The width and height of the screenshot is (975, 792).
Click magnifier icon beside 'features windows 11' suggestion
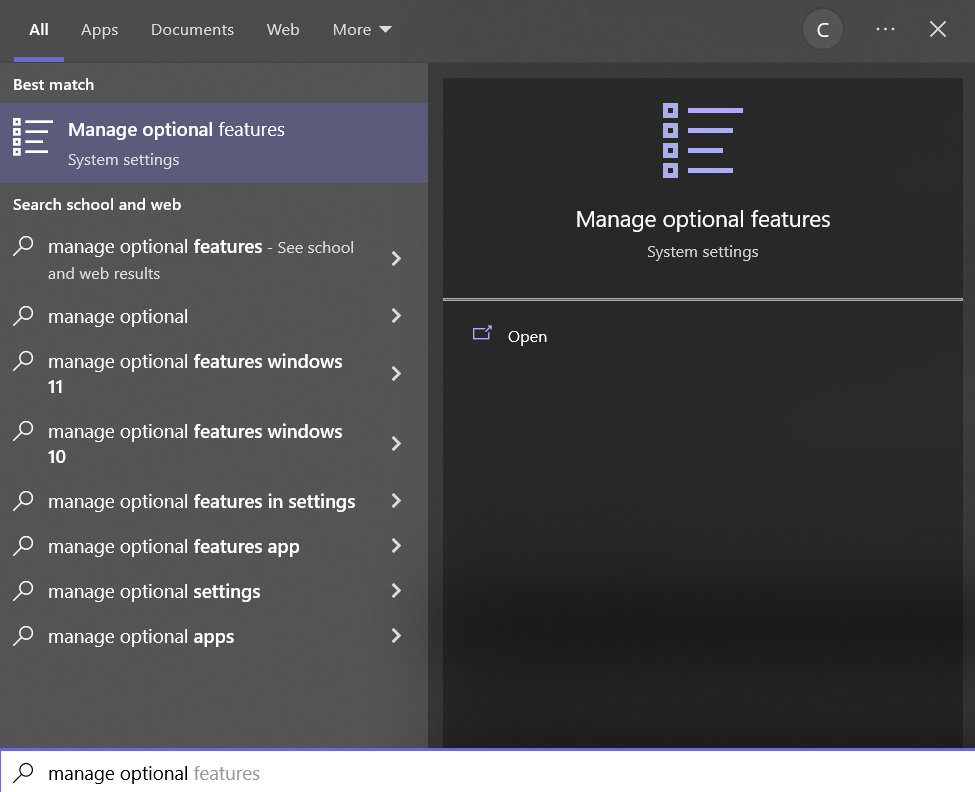pos(24,361)
